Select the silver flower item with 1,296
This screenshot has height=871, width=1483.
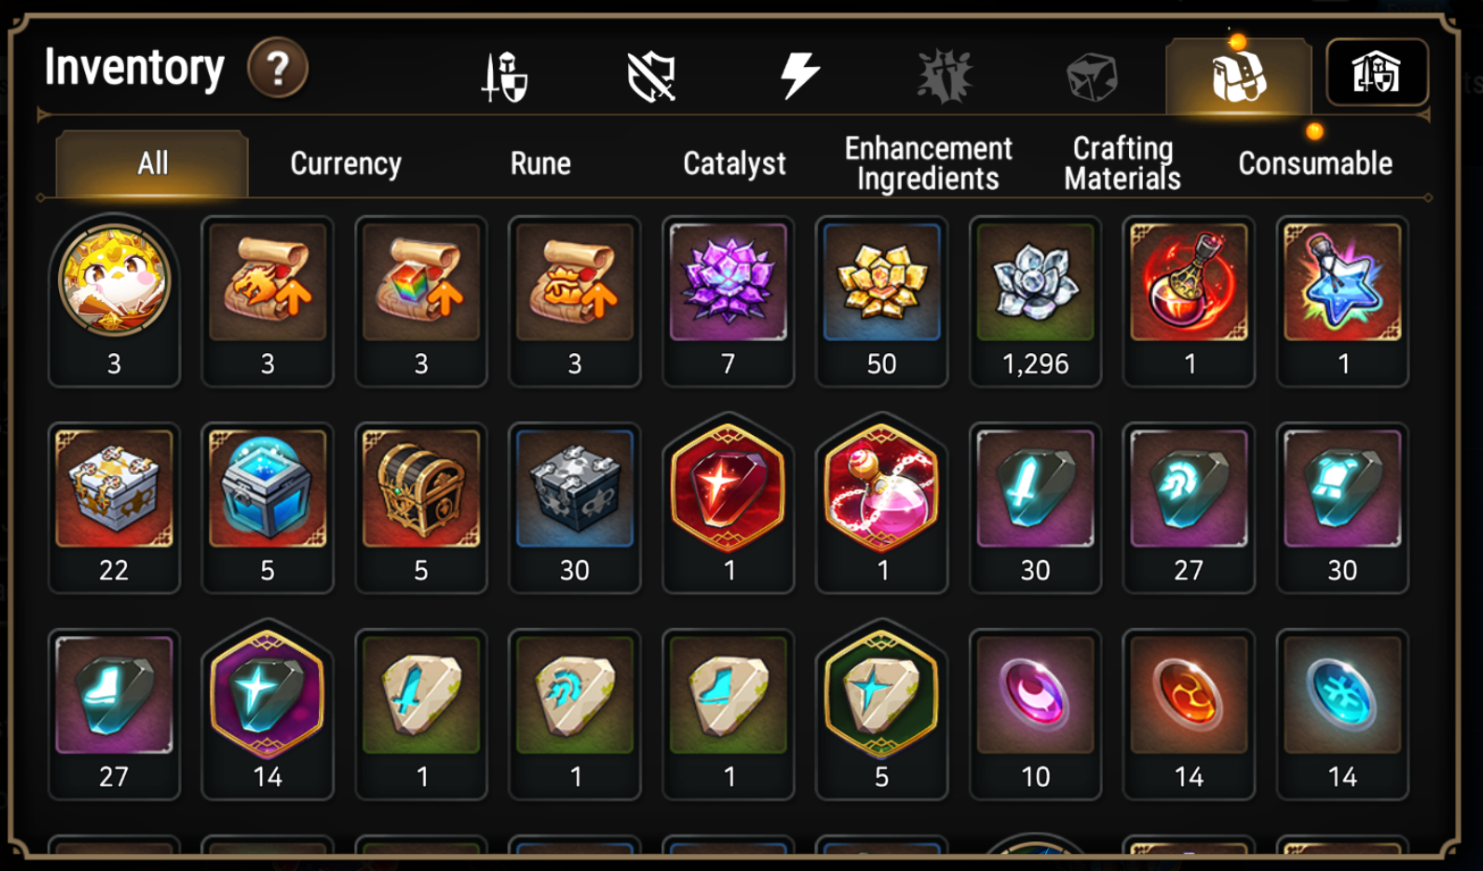click(x=1035, y=302)
